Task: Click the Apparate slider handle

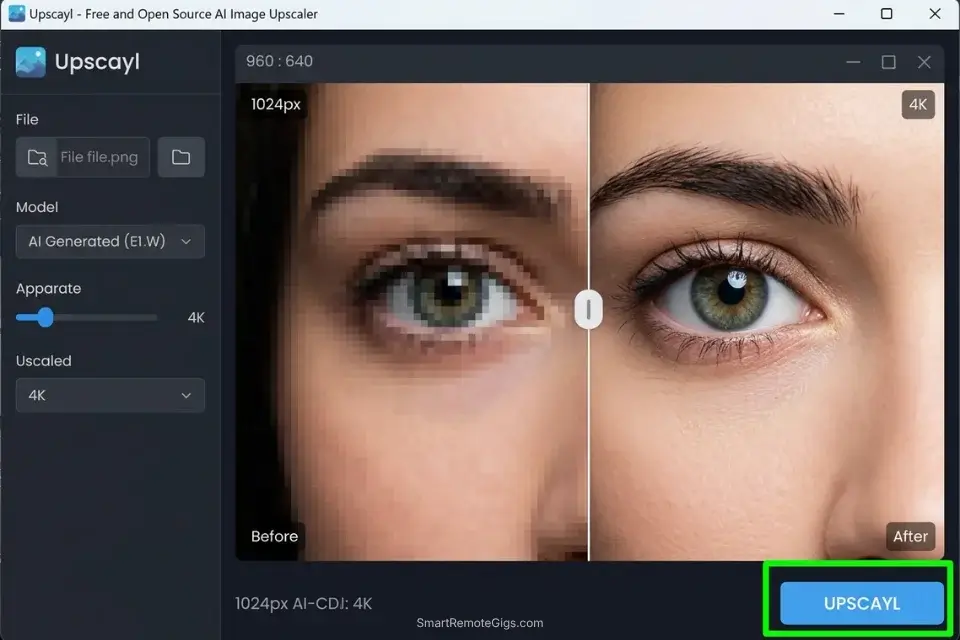Action: [45, 317]
